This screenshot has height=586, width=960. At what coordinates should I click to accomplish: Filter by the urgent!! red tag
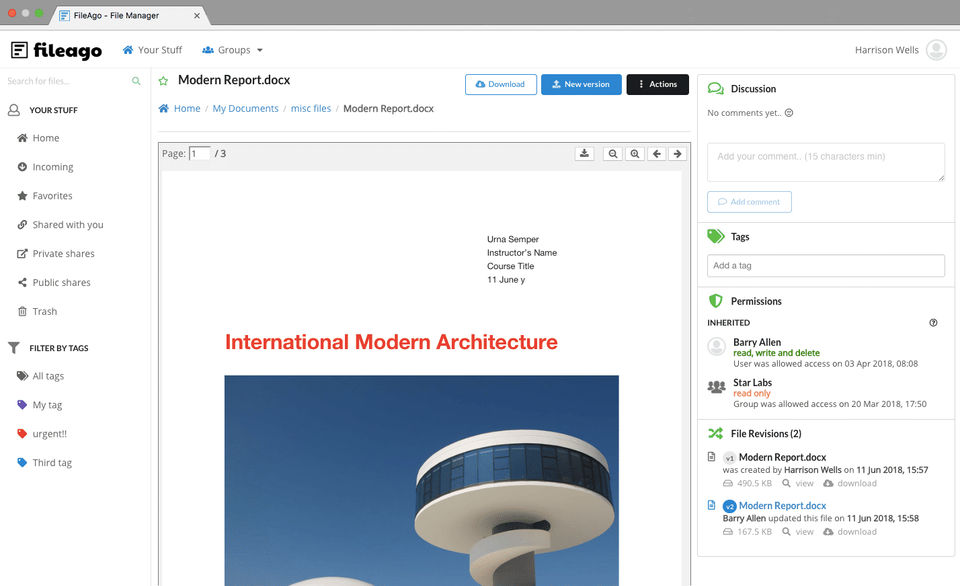click(49, 434)
